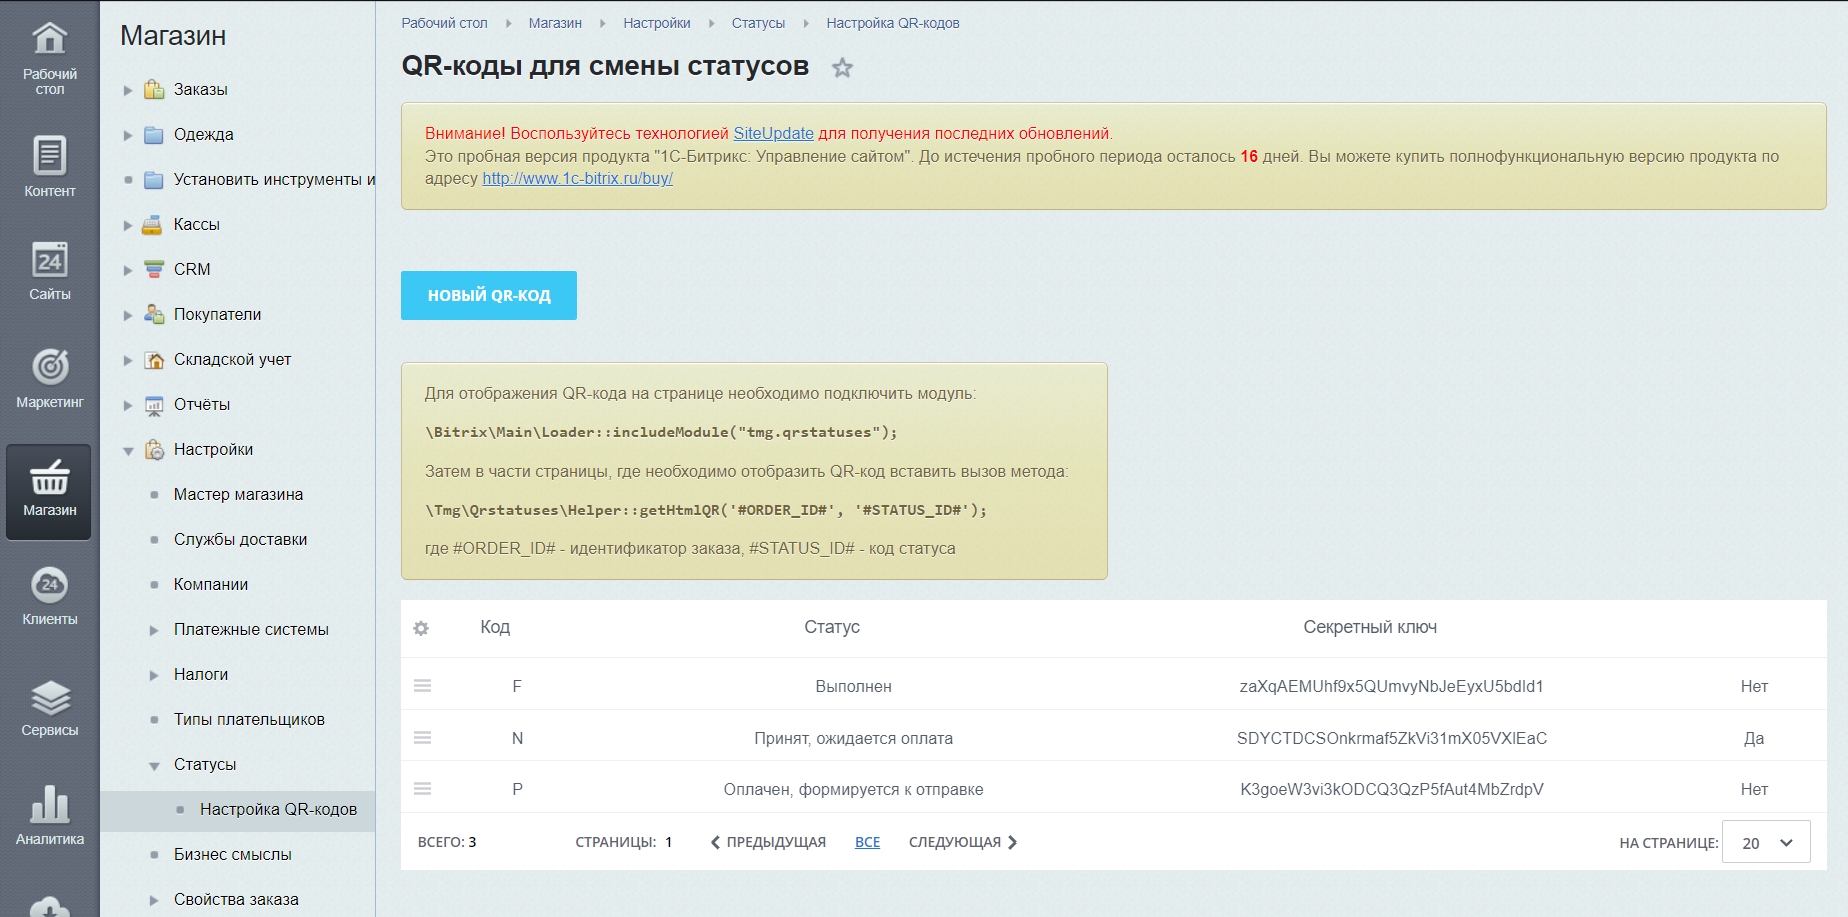The width and height of the screenshot is (1848, 917).
Task: Click the НОВЫЙ QR-КОД button
Action: (x=489, y=295)
